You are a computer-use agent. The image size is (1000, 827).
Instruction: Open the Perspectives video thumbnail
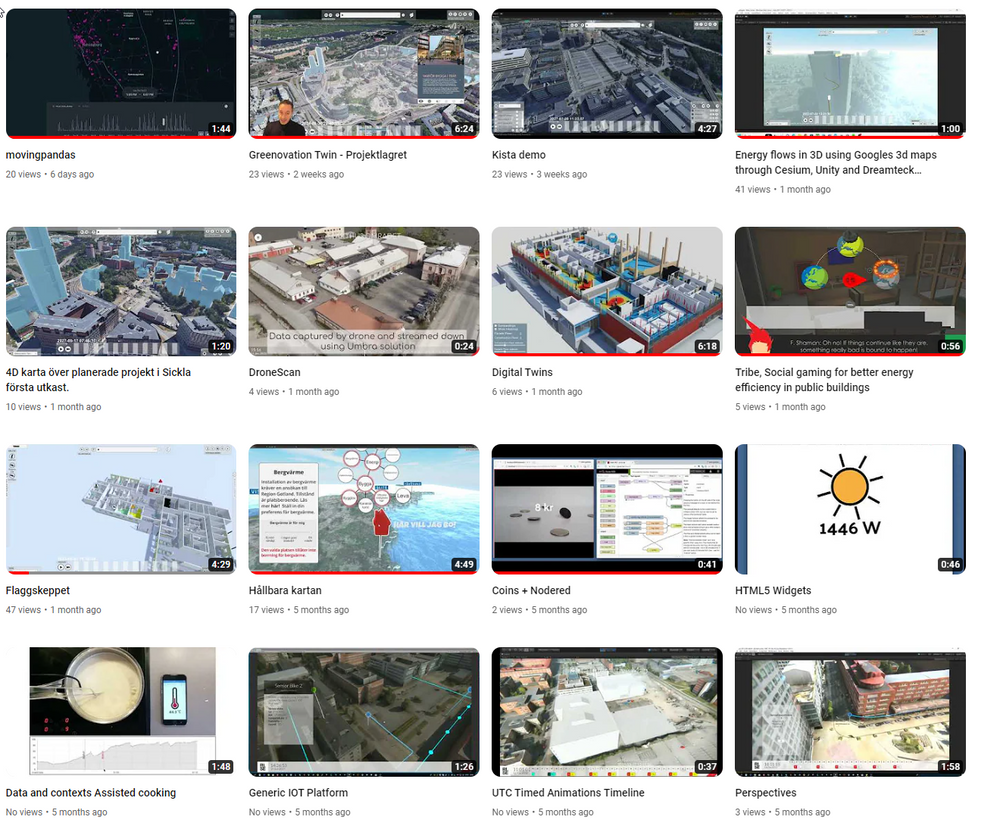(850, 711)
